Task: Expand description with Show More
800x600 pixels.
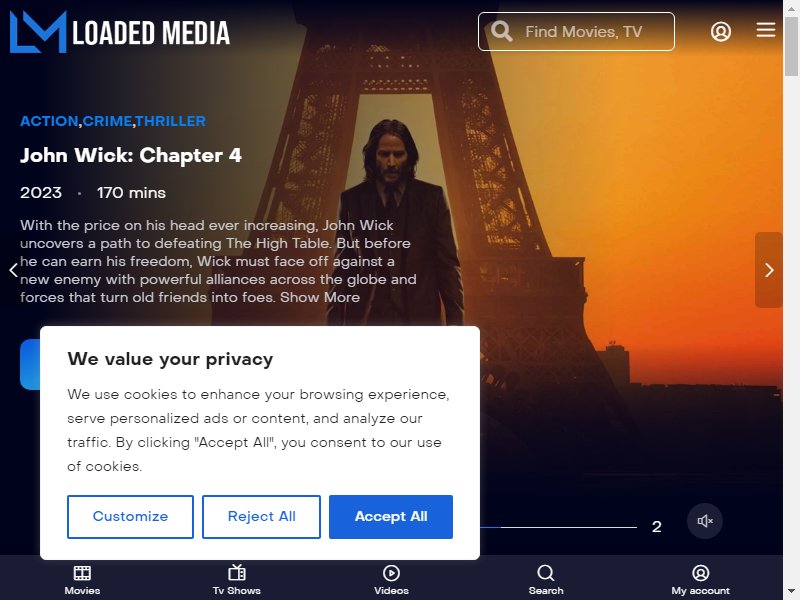Action: 320,297
